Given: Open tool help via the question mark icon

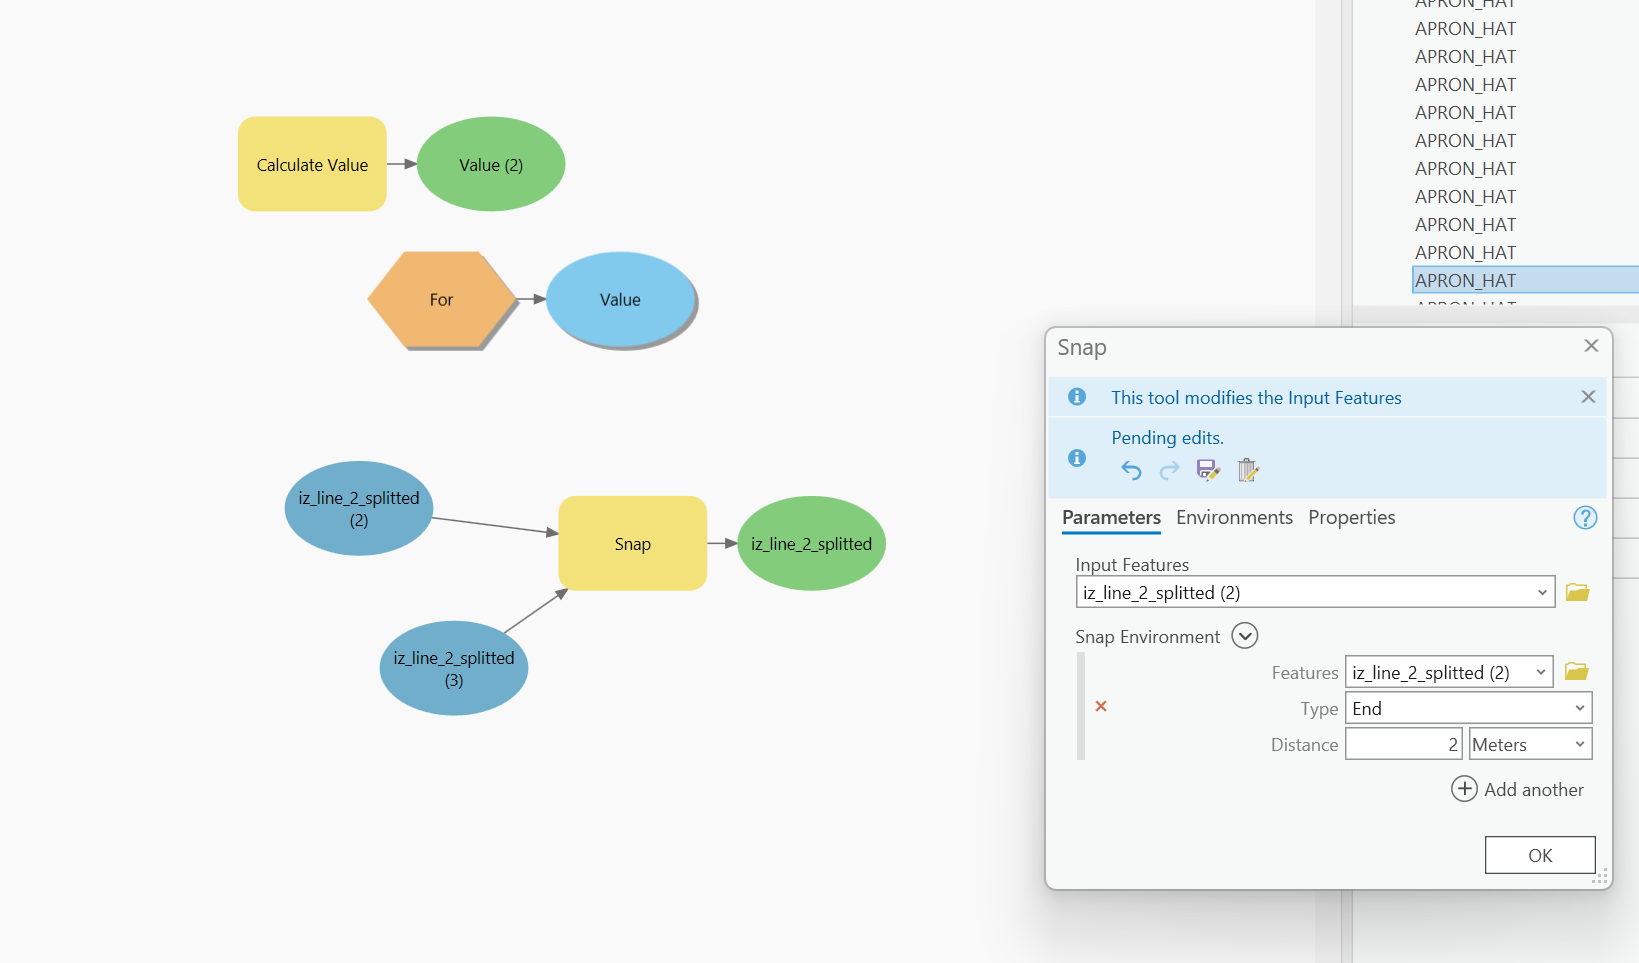Looking at the screenshot, I should coord(1585,517).
